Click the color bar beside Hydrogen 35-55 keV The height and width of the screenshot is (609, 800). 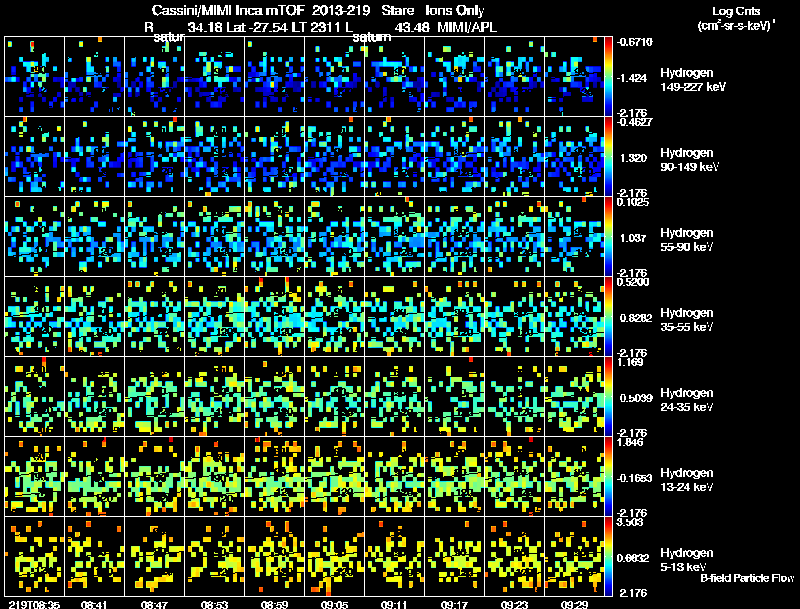608,317
